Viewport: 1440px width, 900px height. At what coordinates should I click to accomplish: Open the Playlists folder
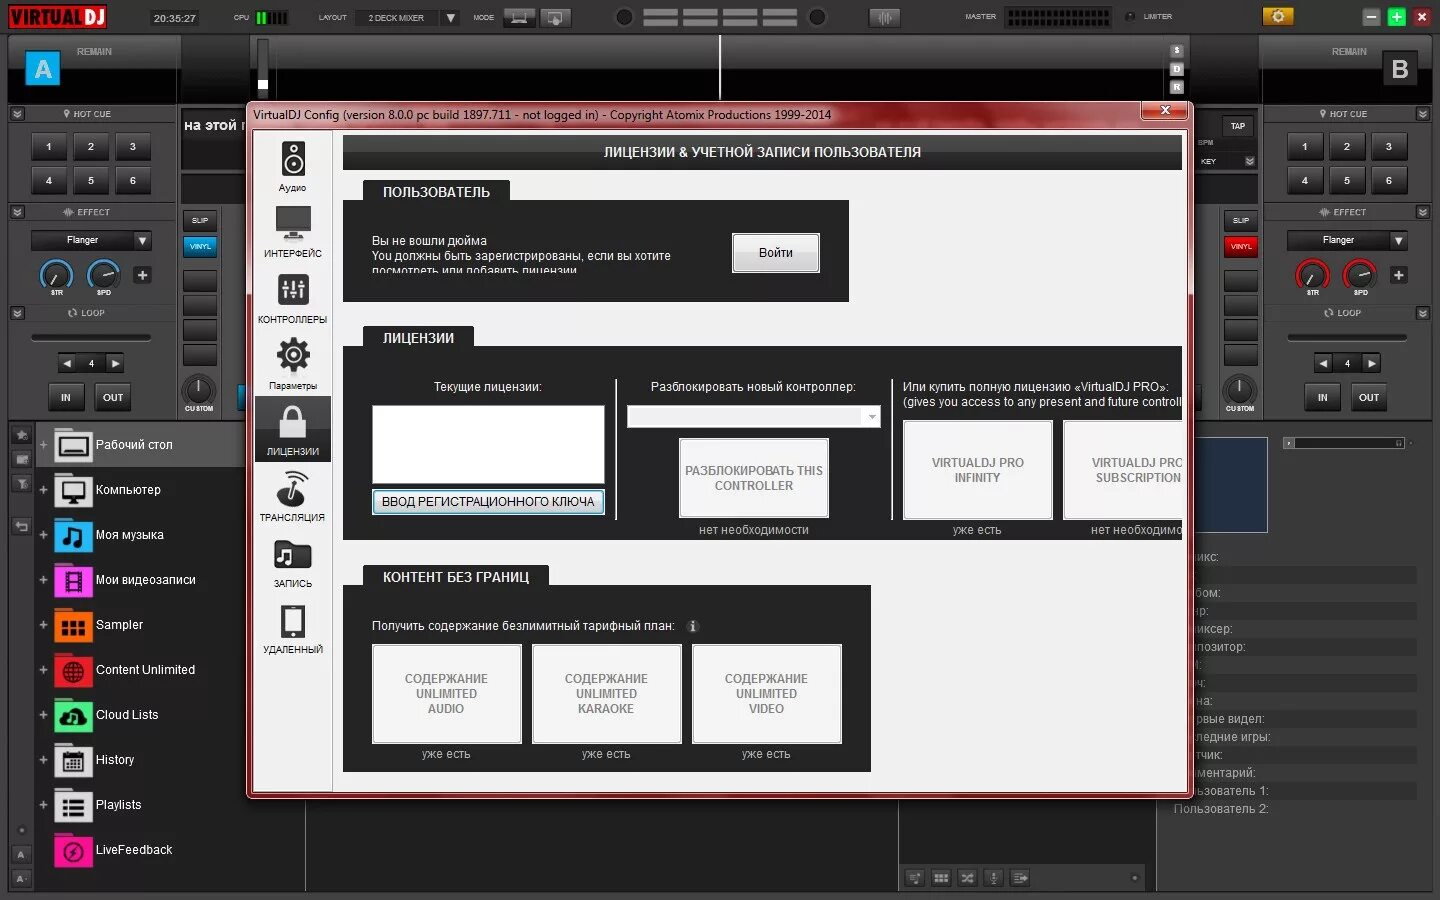click(119, 805)
